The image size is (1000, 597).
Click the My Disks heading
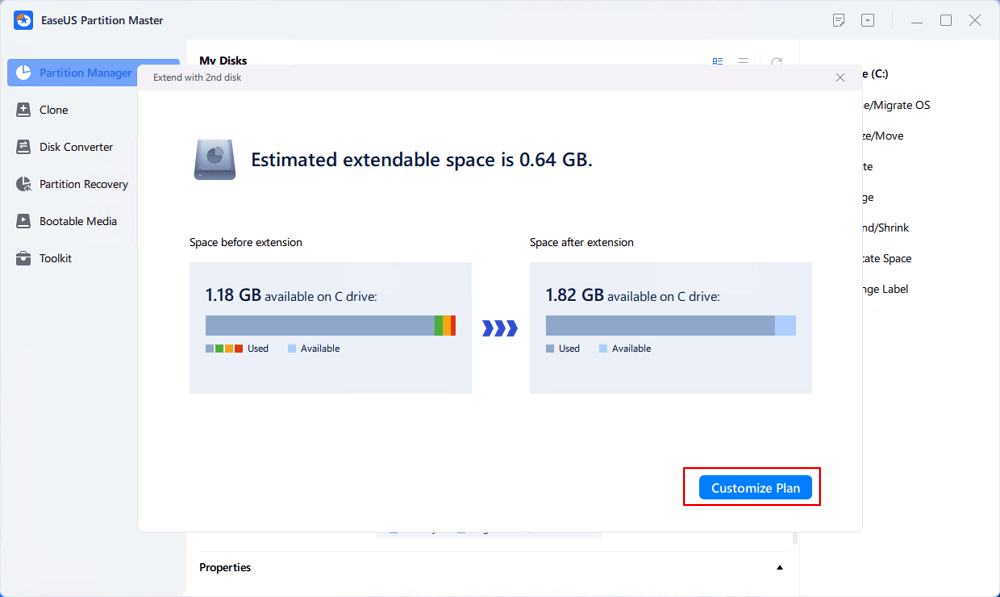(223, 60)
